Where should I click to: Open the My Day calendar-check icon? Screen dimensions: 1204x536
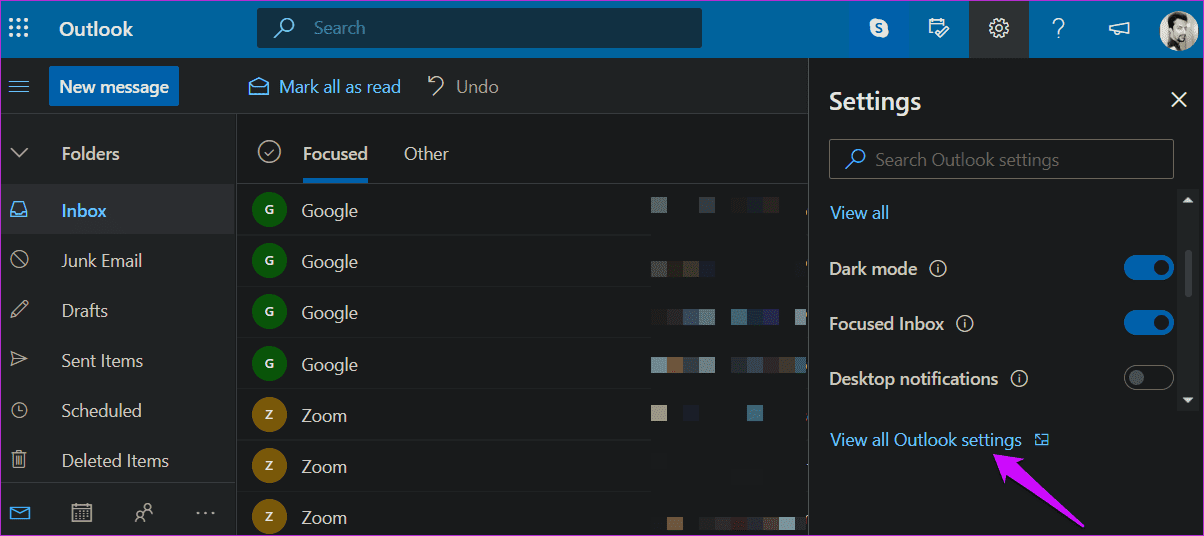[939, 28]
